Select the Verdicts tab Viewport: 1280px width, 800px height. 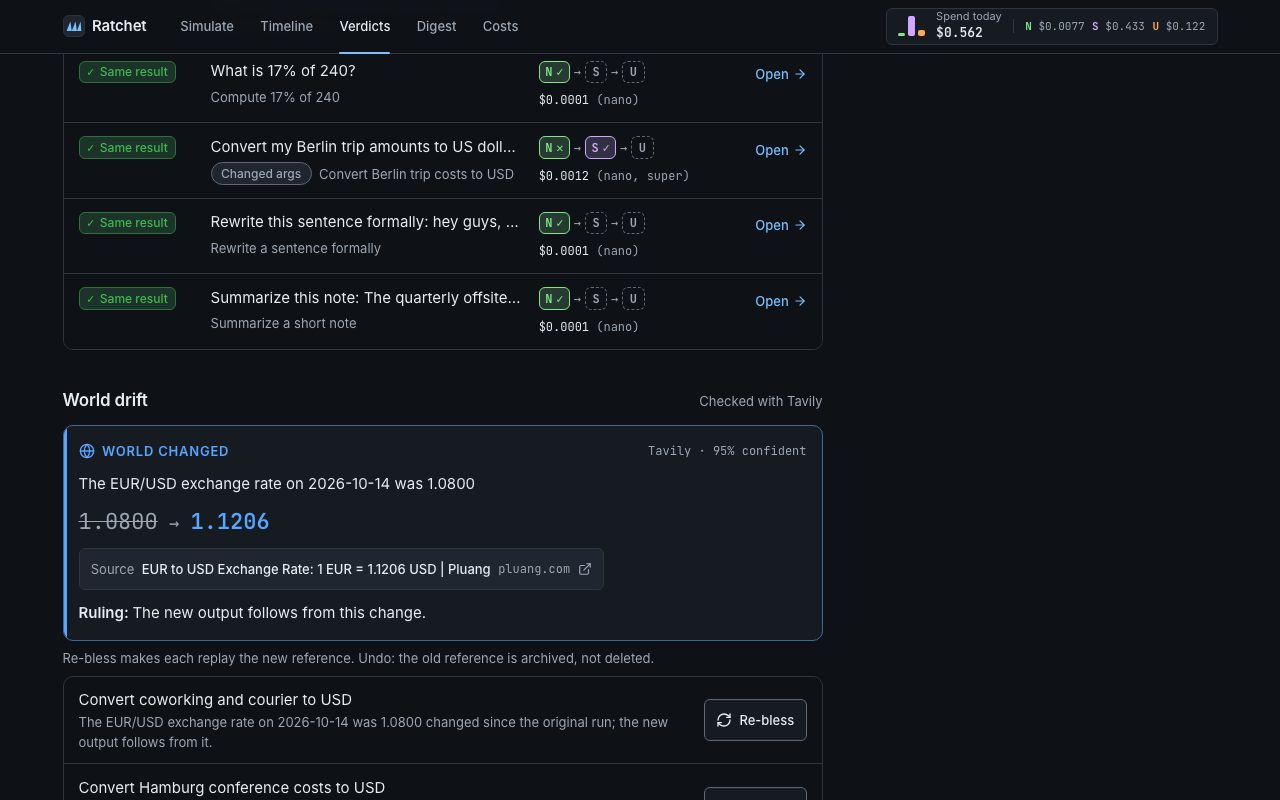(365, 26)
